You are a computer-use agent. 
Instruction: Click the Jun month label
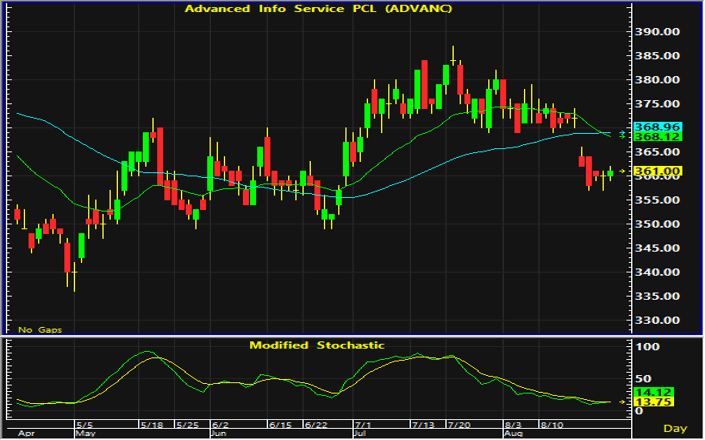pyautogui.click(x=219, y=434)
